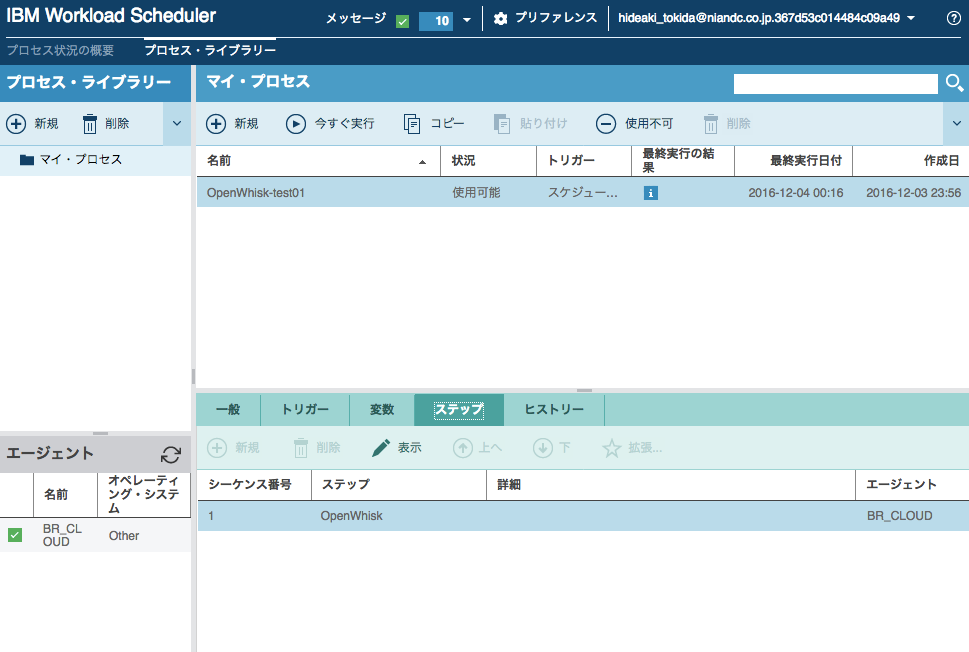Click the BR_CLOUD agent cell in steps table
Screen dimensions: 969x652
click(x=899, y=516)
